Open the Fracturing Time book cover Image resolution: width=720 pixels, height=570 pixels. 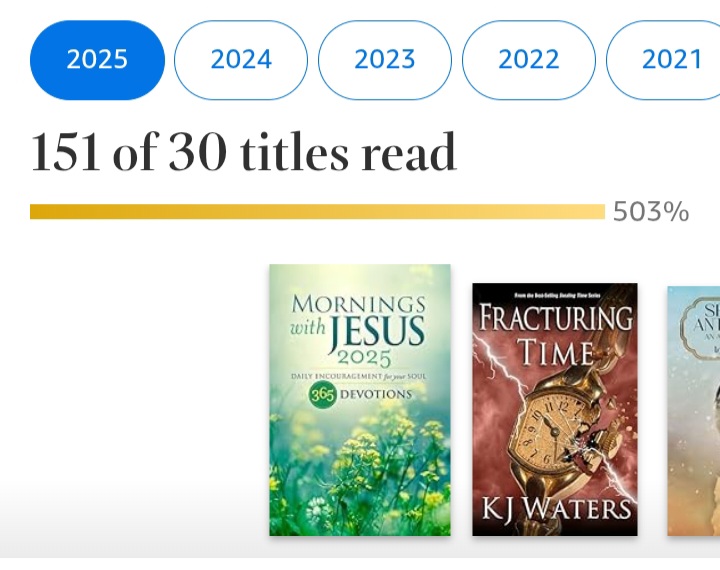click(555, 410)
